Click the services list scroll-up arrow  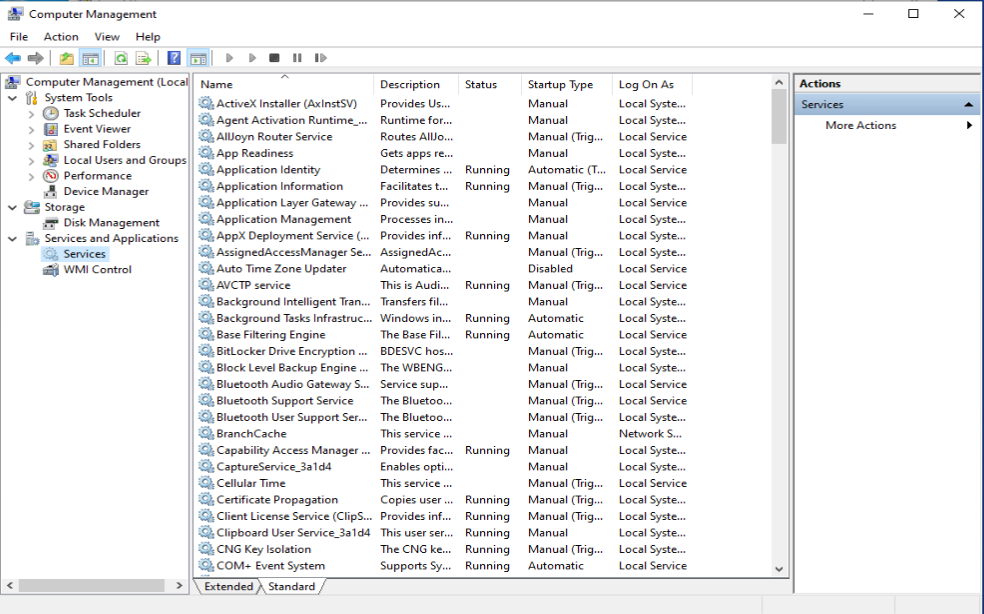point(779,82)
